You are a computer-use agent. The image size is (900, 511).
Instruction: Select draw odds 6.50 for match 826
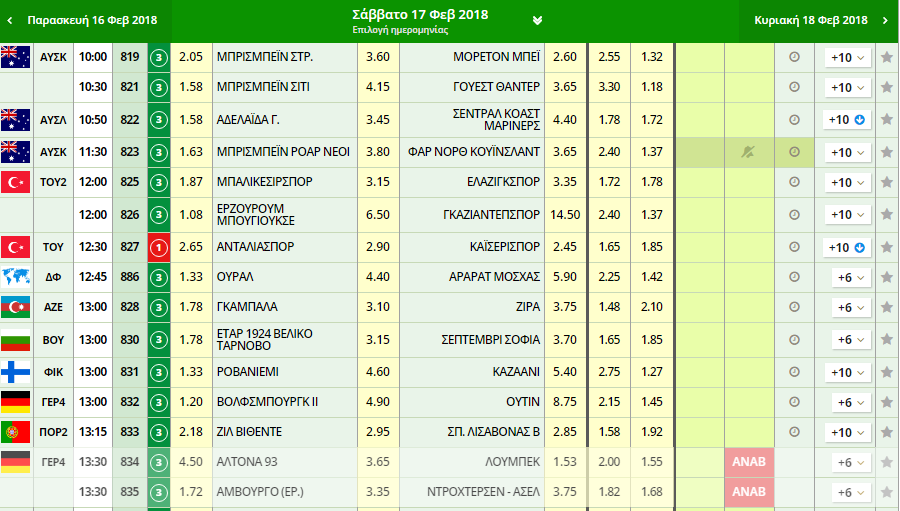[x=378, y=214]
